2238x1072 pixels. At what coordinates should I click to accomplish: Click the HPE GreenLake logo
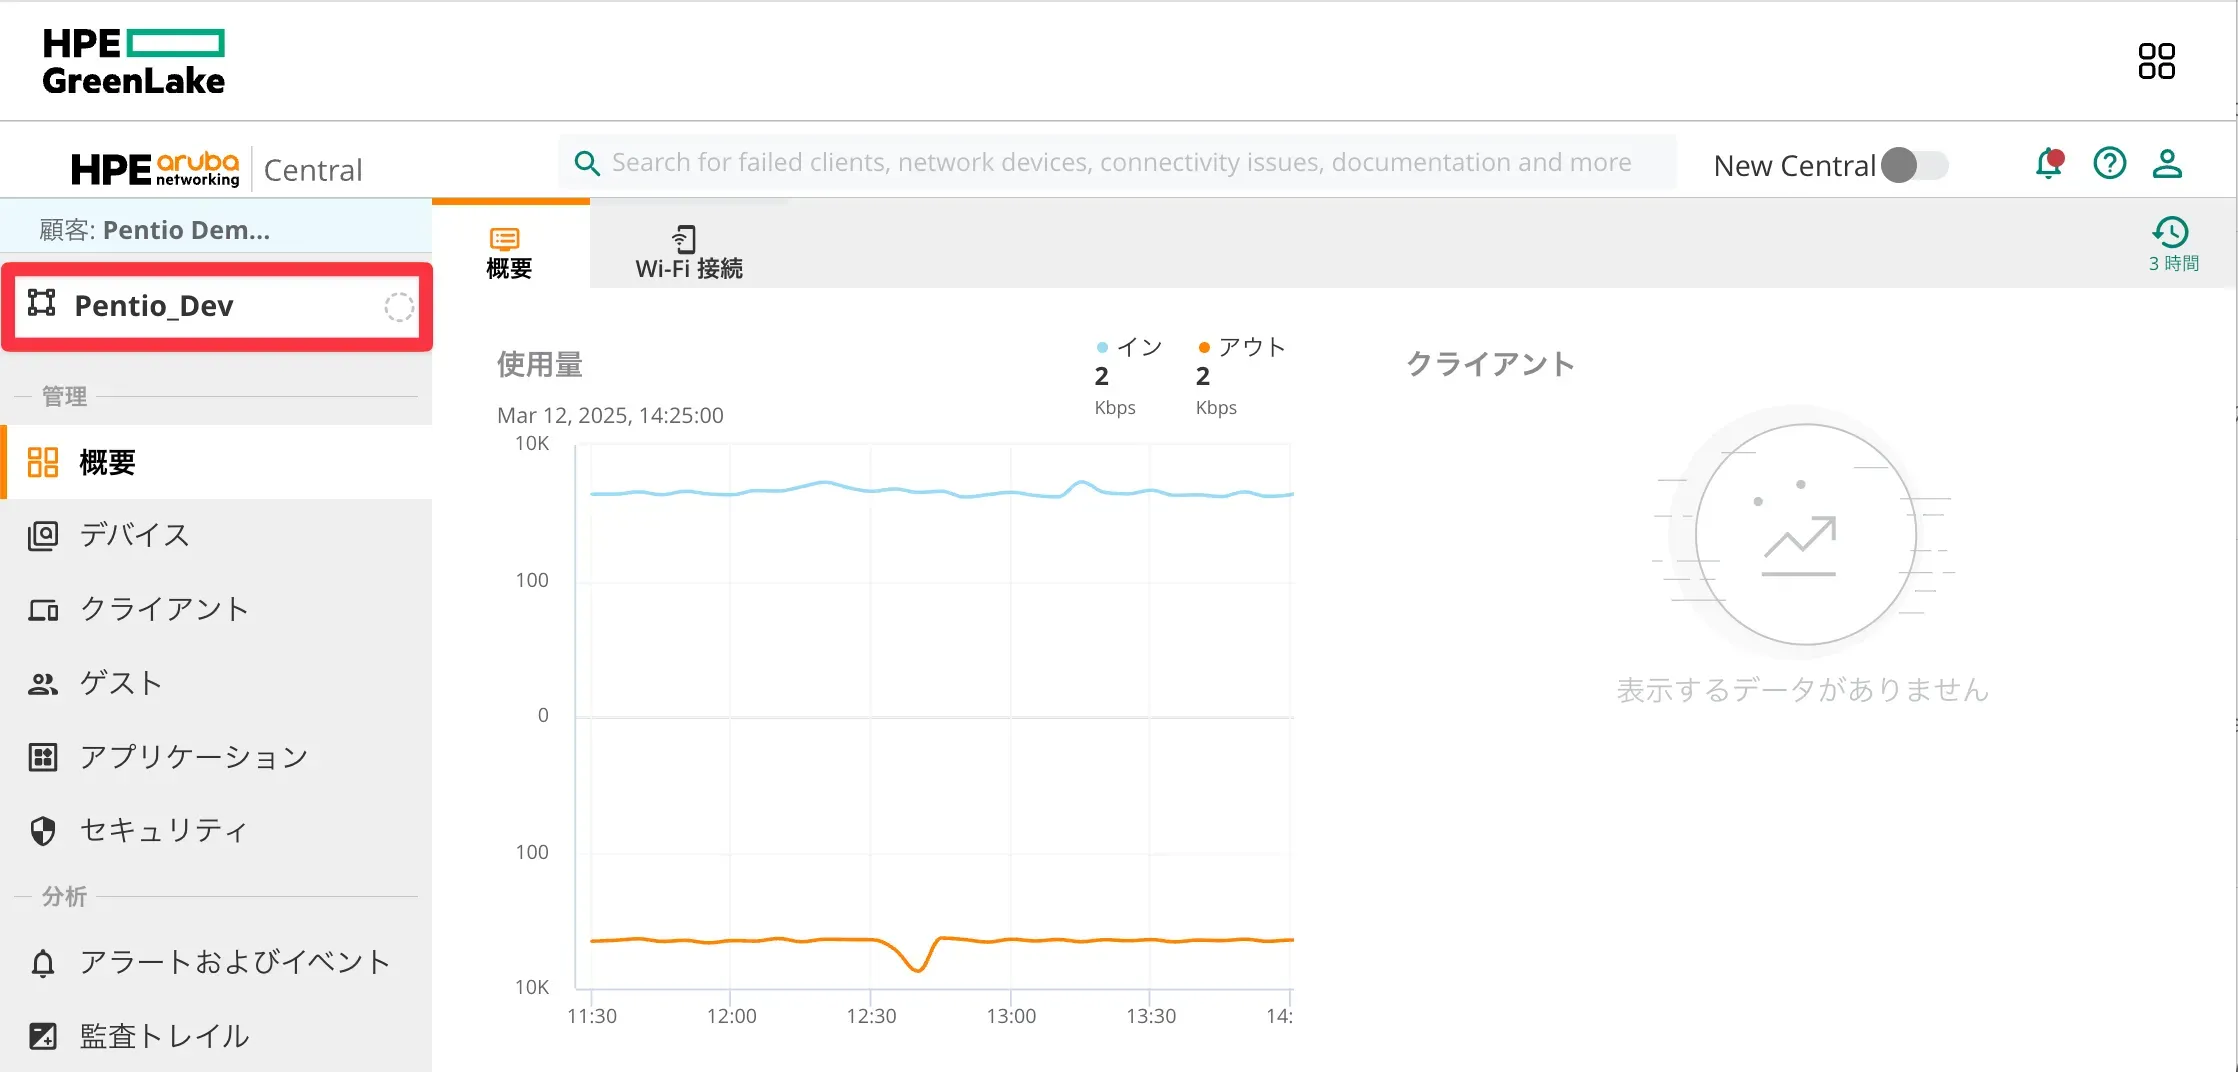[133, 61]
